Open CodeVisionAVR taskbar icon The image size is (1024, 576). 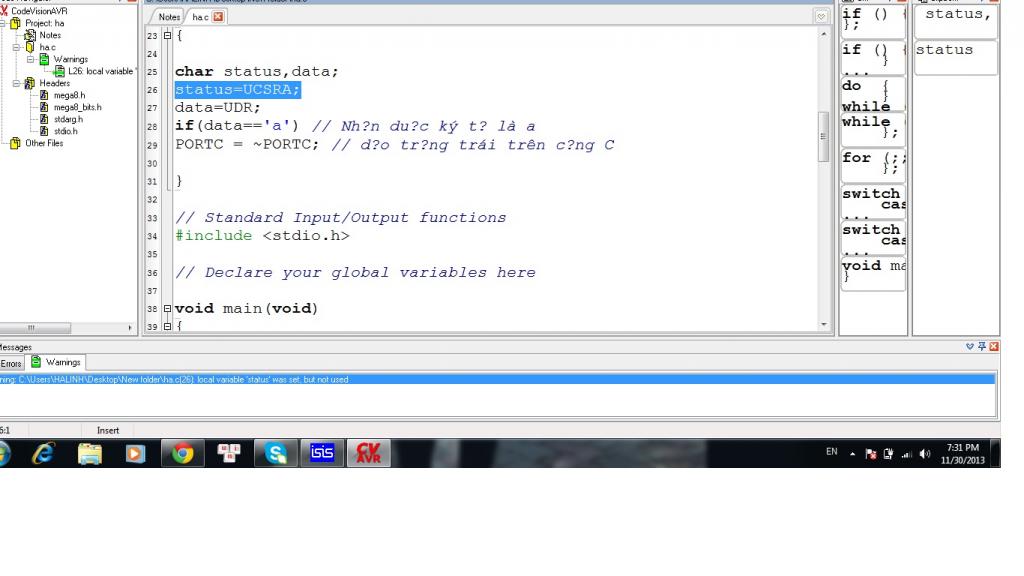pyautogui.click(x=368, y=453)
